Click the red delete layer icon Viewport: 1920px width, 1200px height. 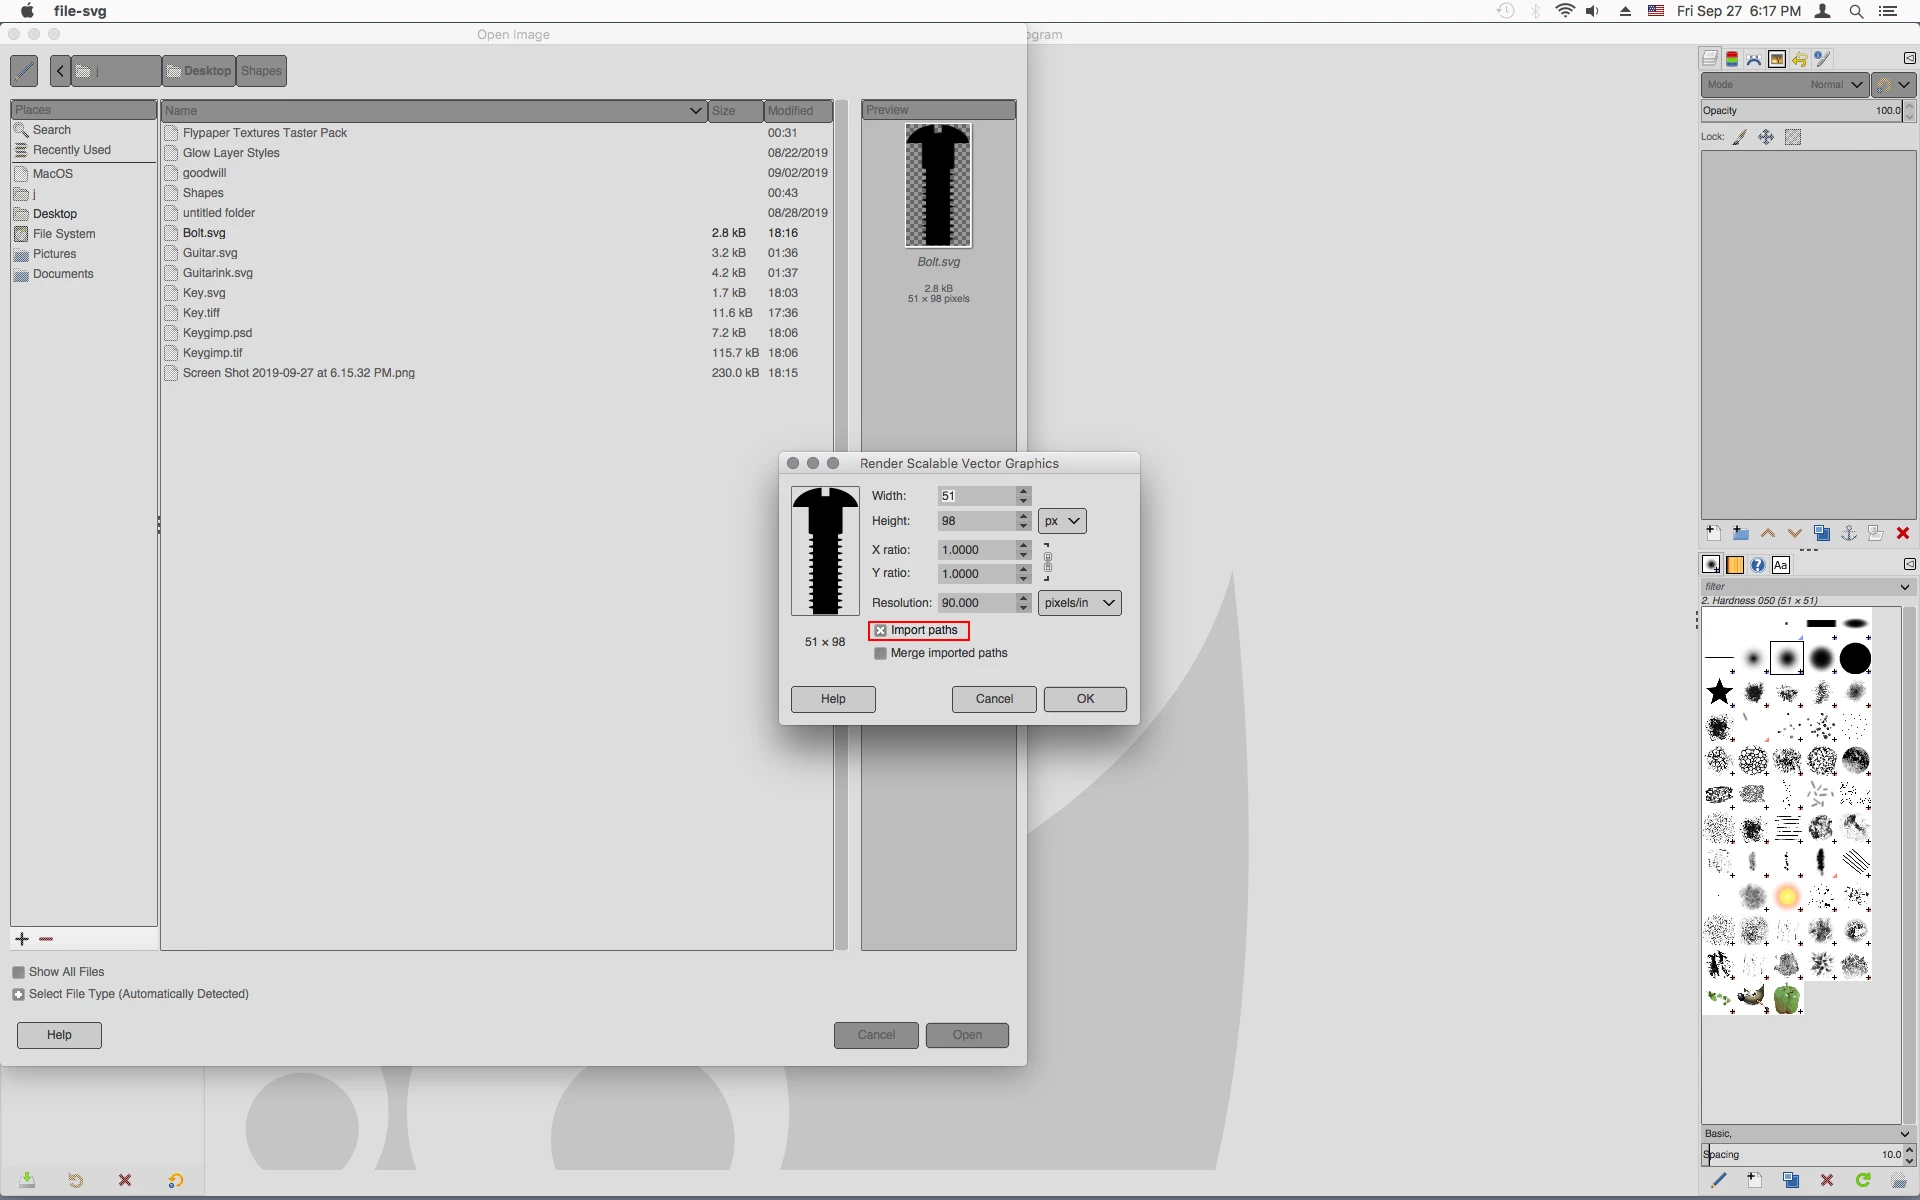(x=1903, y=533)
